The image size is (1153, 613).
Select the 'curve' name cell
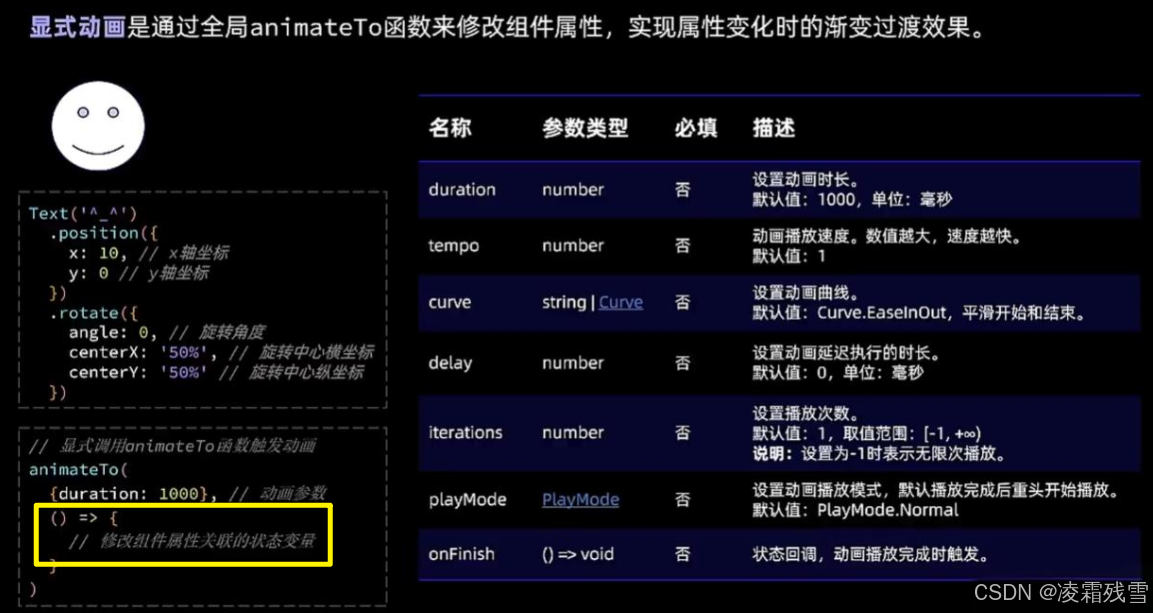click(x=449, y=303)
